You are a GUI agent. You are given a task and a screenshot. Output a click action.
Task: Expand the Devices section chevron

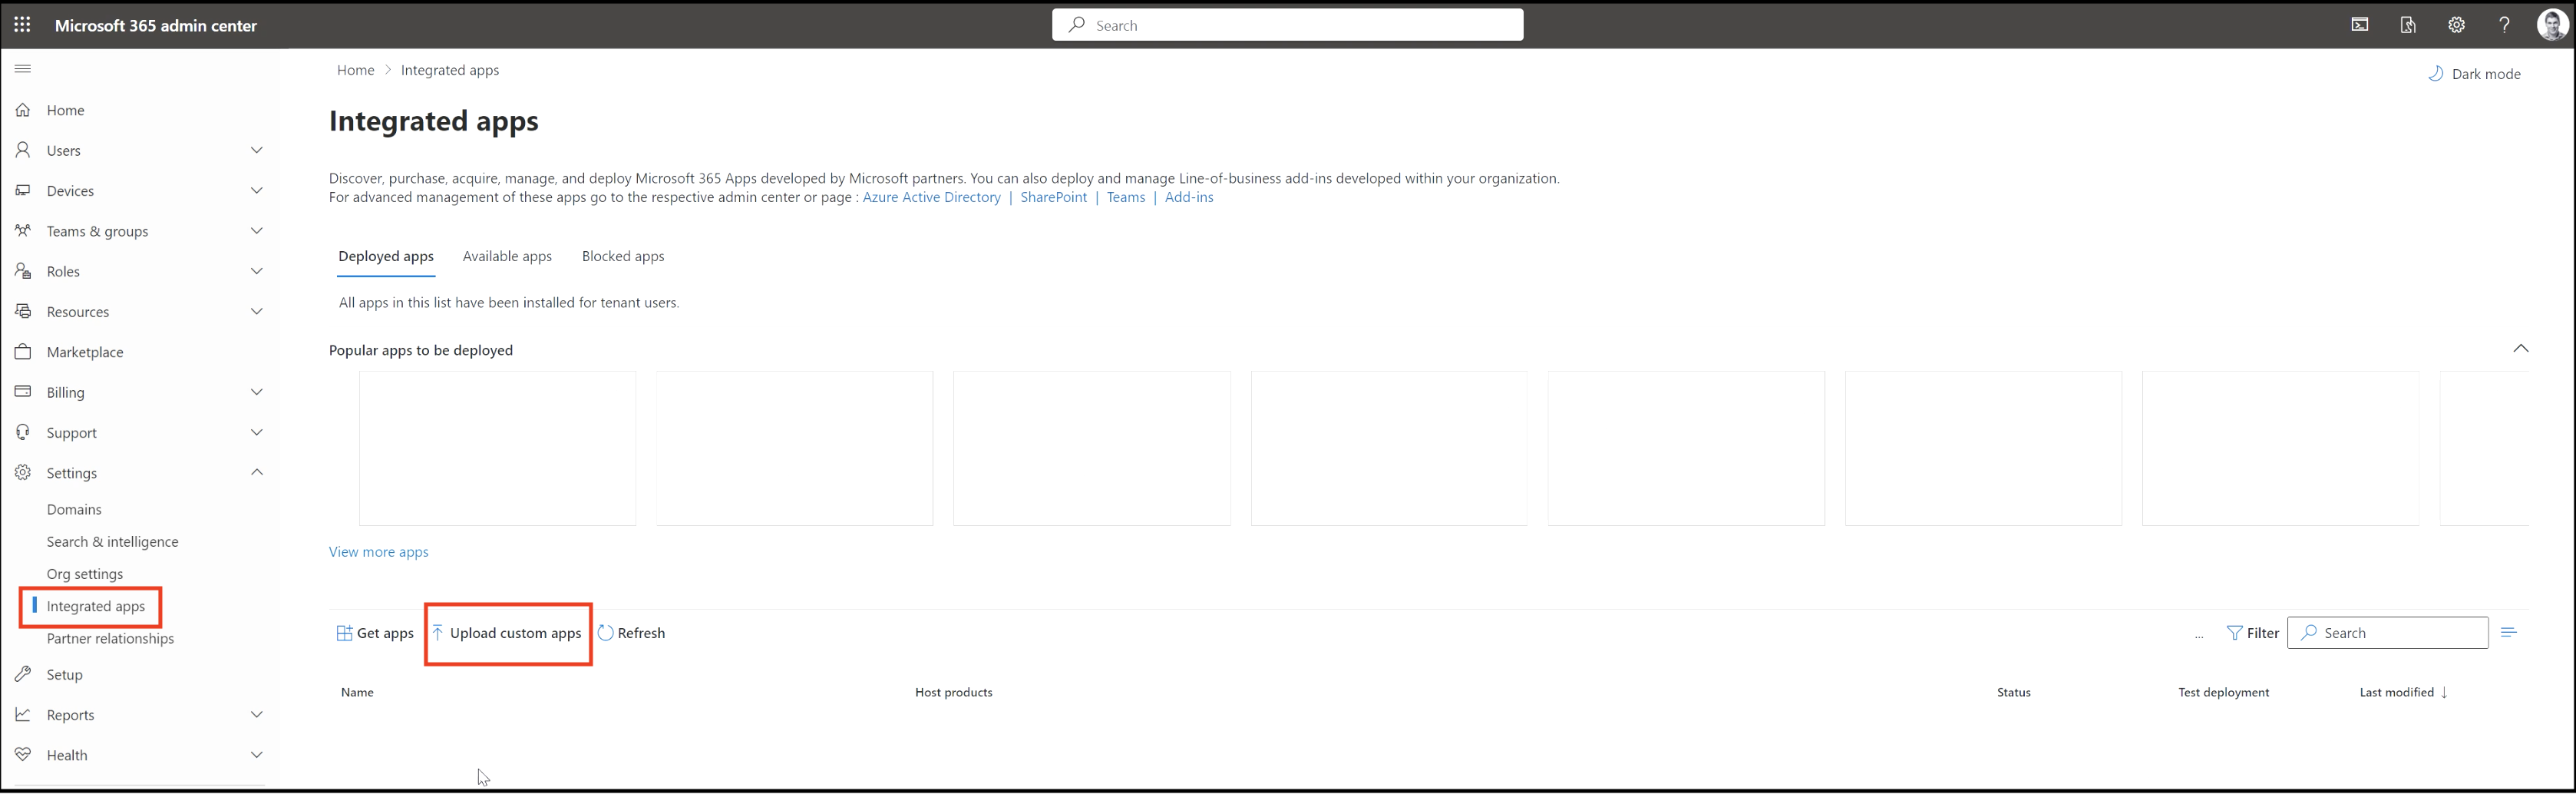[257, 190]
